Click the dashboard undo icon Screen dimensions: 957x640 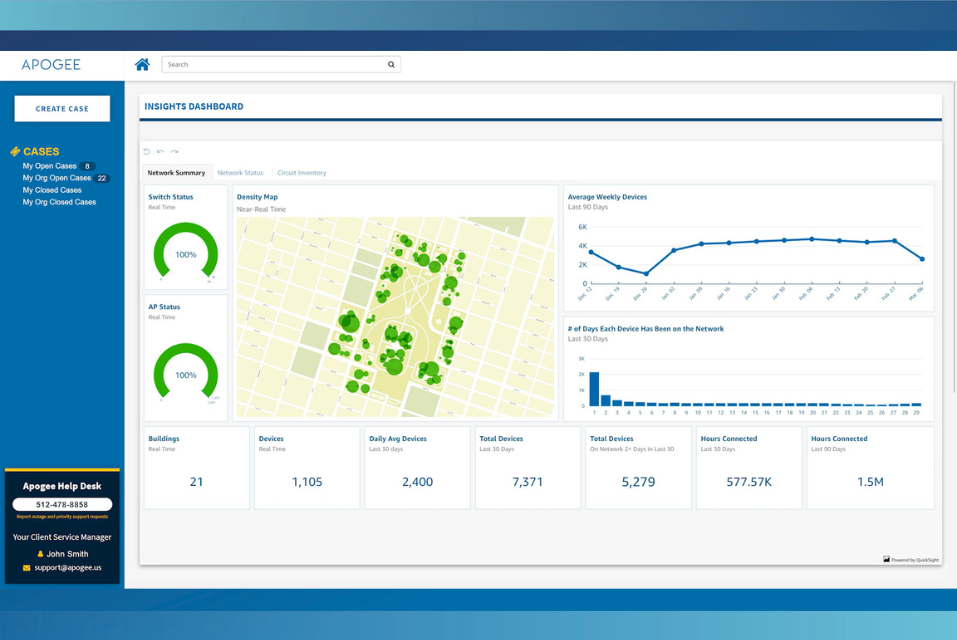pyautogui.click(x=160, y=152)
